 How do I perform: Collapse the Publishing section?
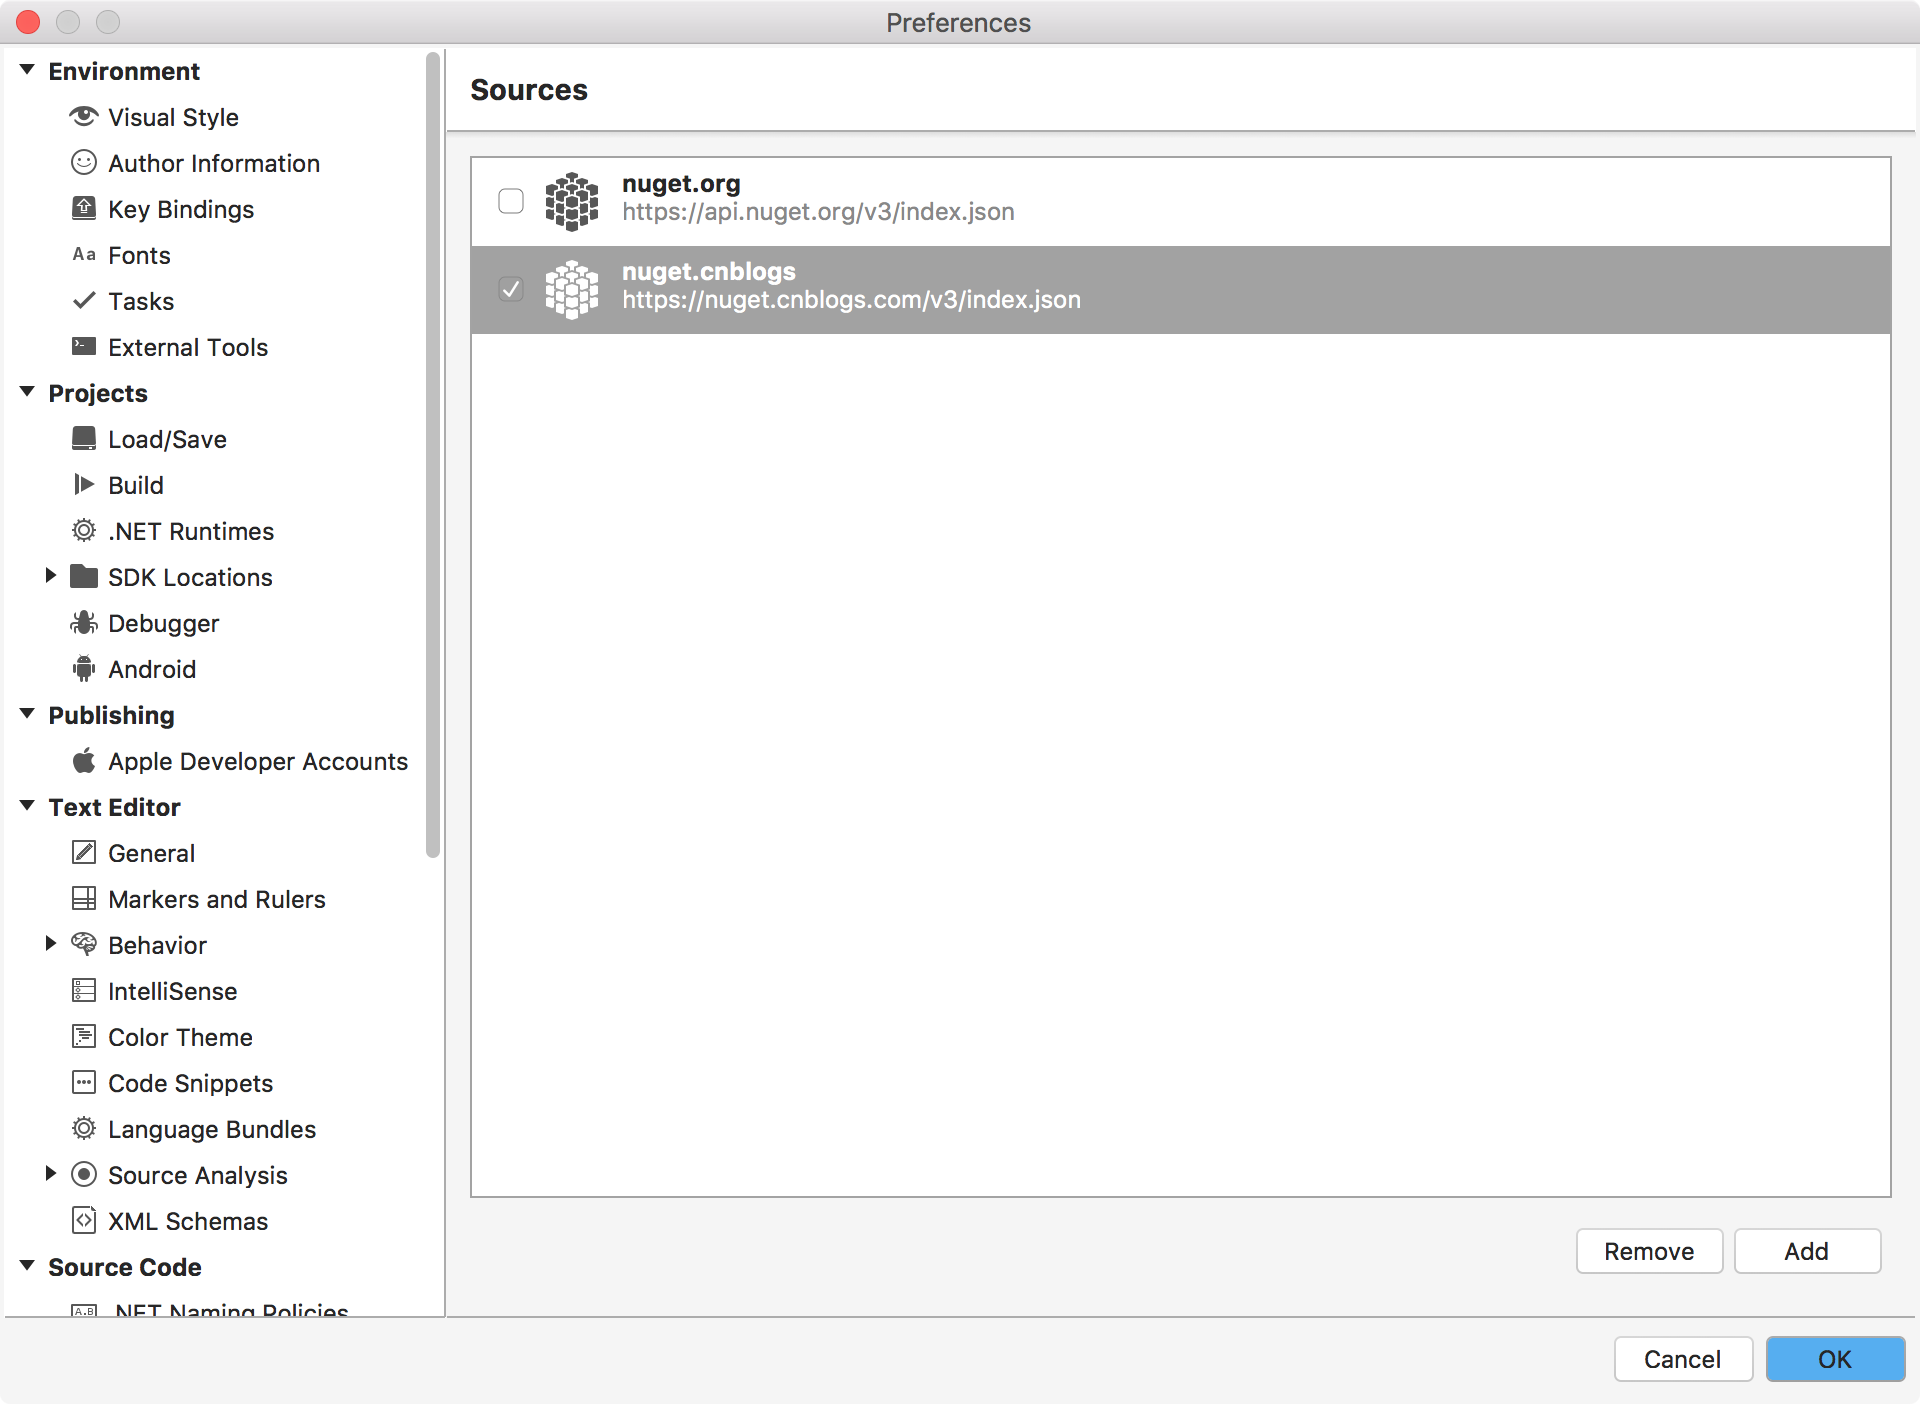(x=27, y=714)
